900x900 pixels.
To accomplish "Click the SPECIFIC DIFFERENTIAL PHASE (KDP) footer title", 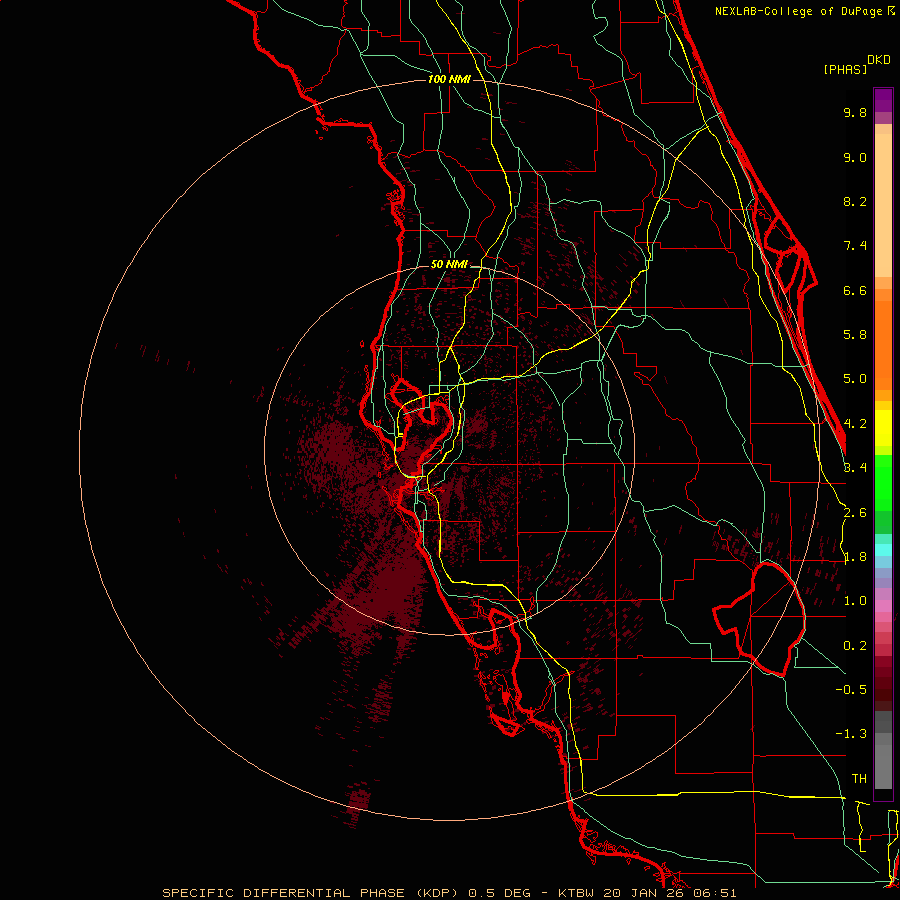I will tap(310, 893).
